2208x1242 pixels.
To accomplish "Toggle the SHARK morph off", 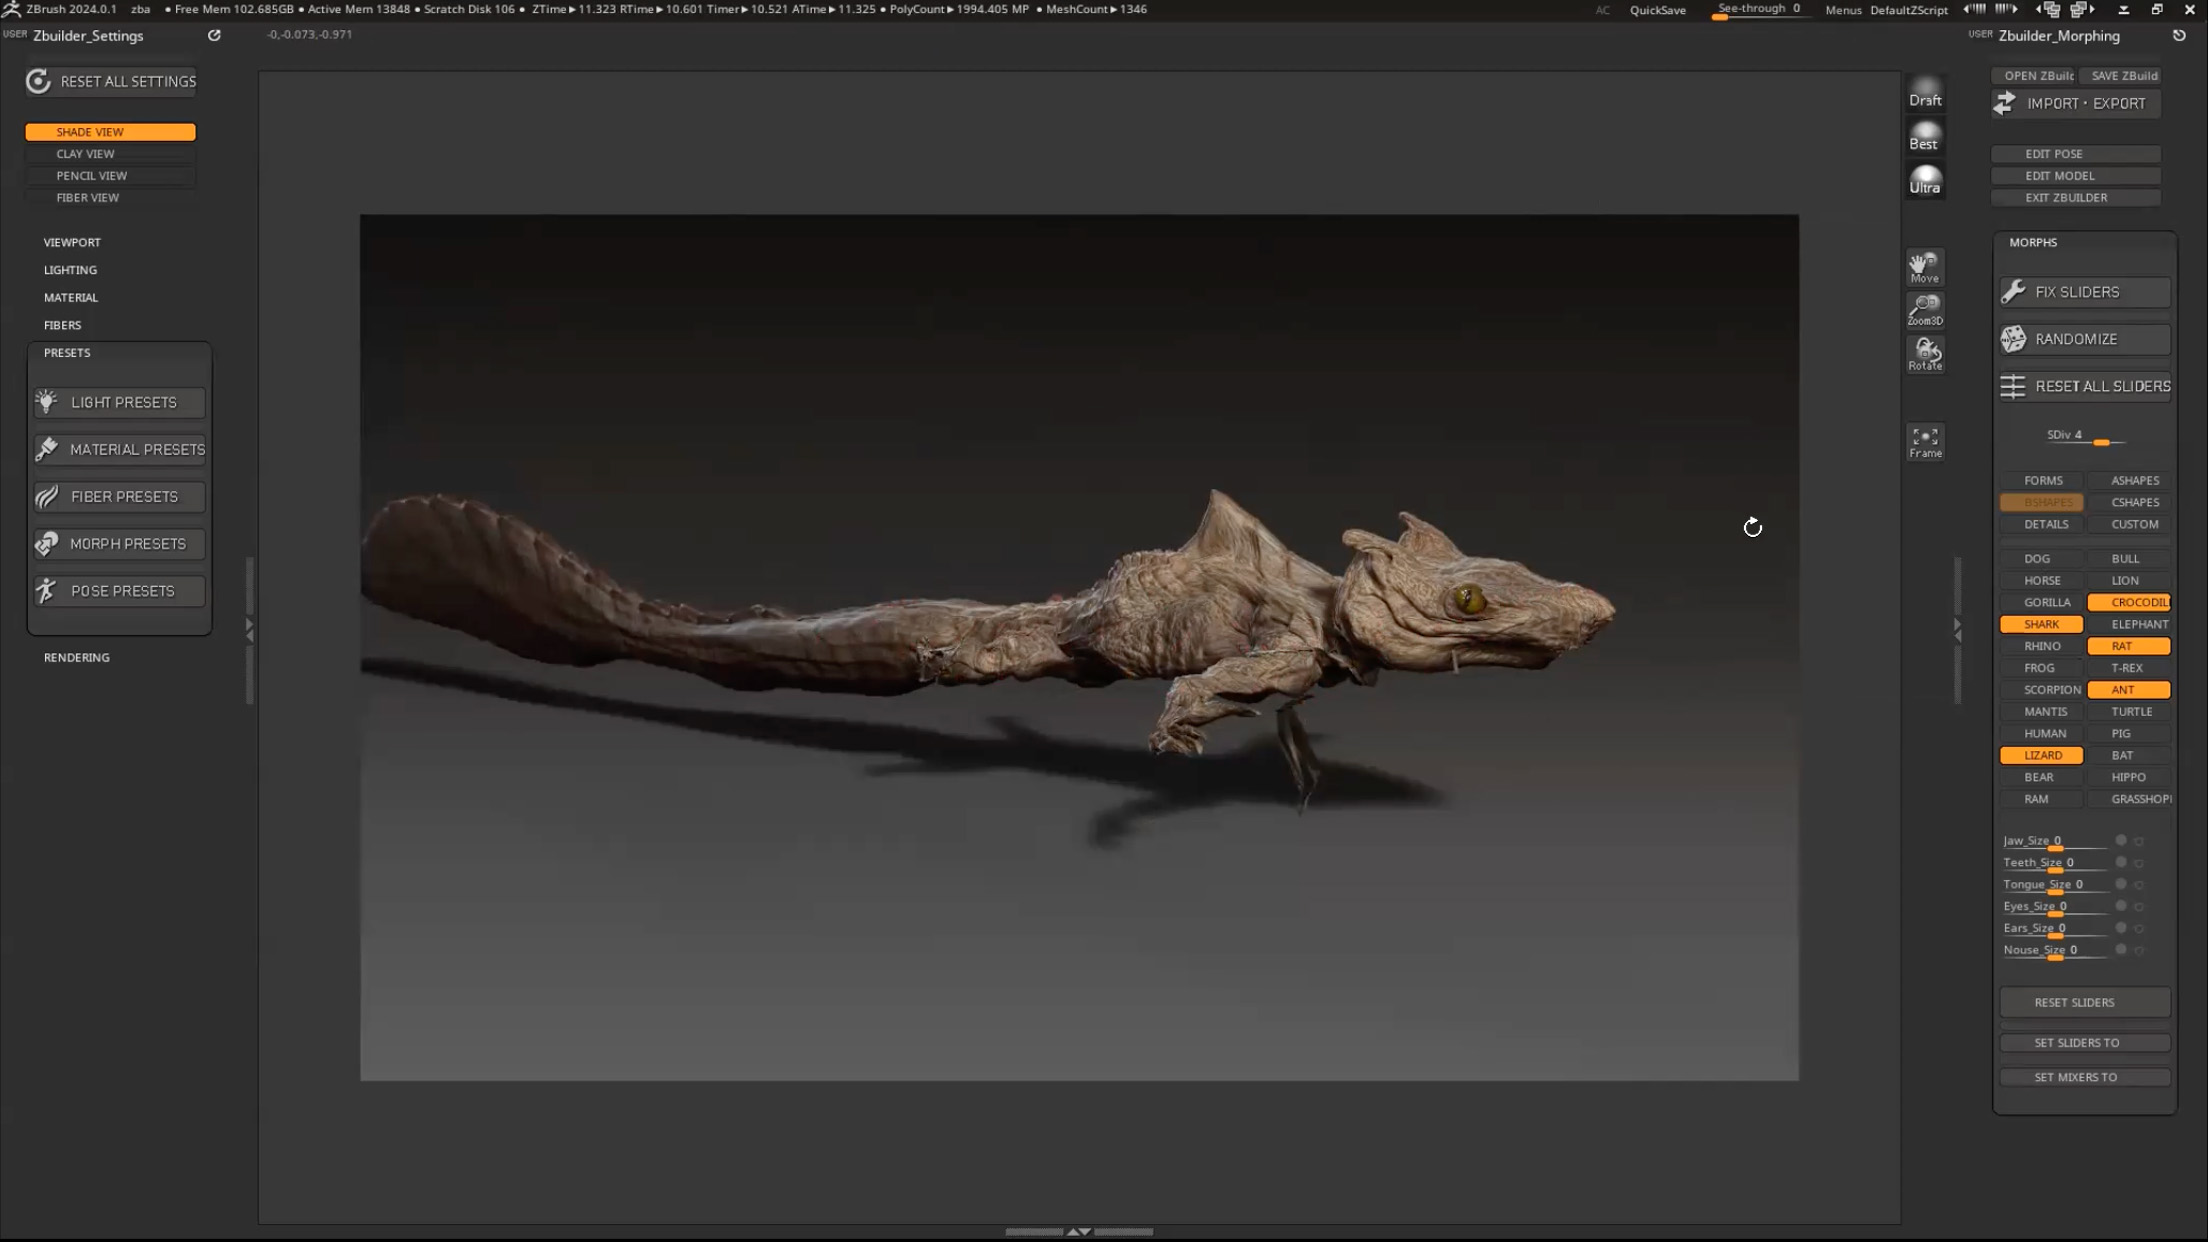I will [x=2040, y=624].
